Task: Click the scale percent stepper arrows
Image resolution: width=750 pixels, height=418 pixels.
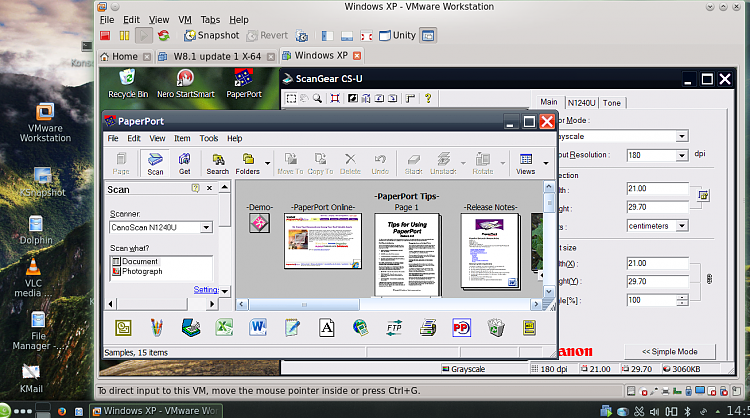Action: coord(683,300)
